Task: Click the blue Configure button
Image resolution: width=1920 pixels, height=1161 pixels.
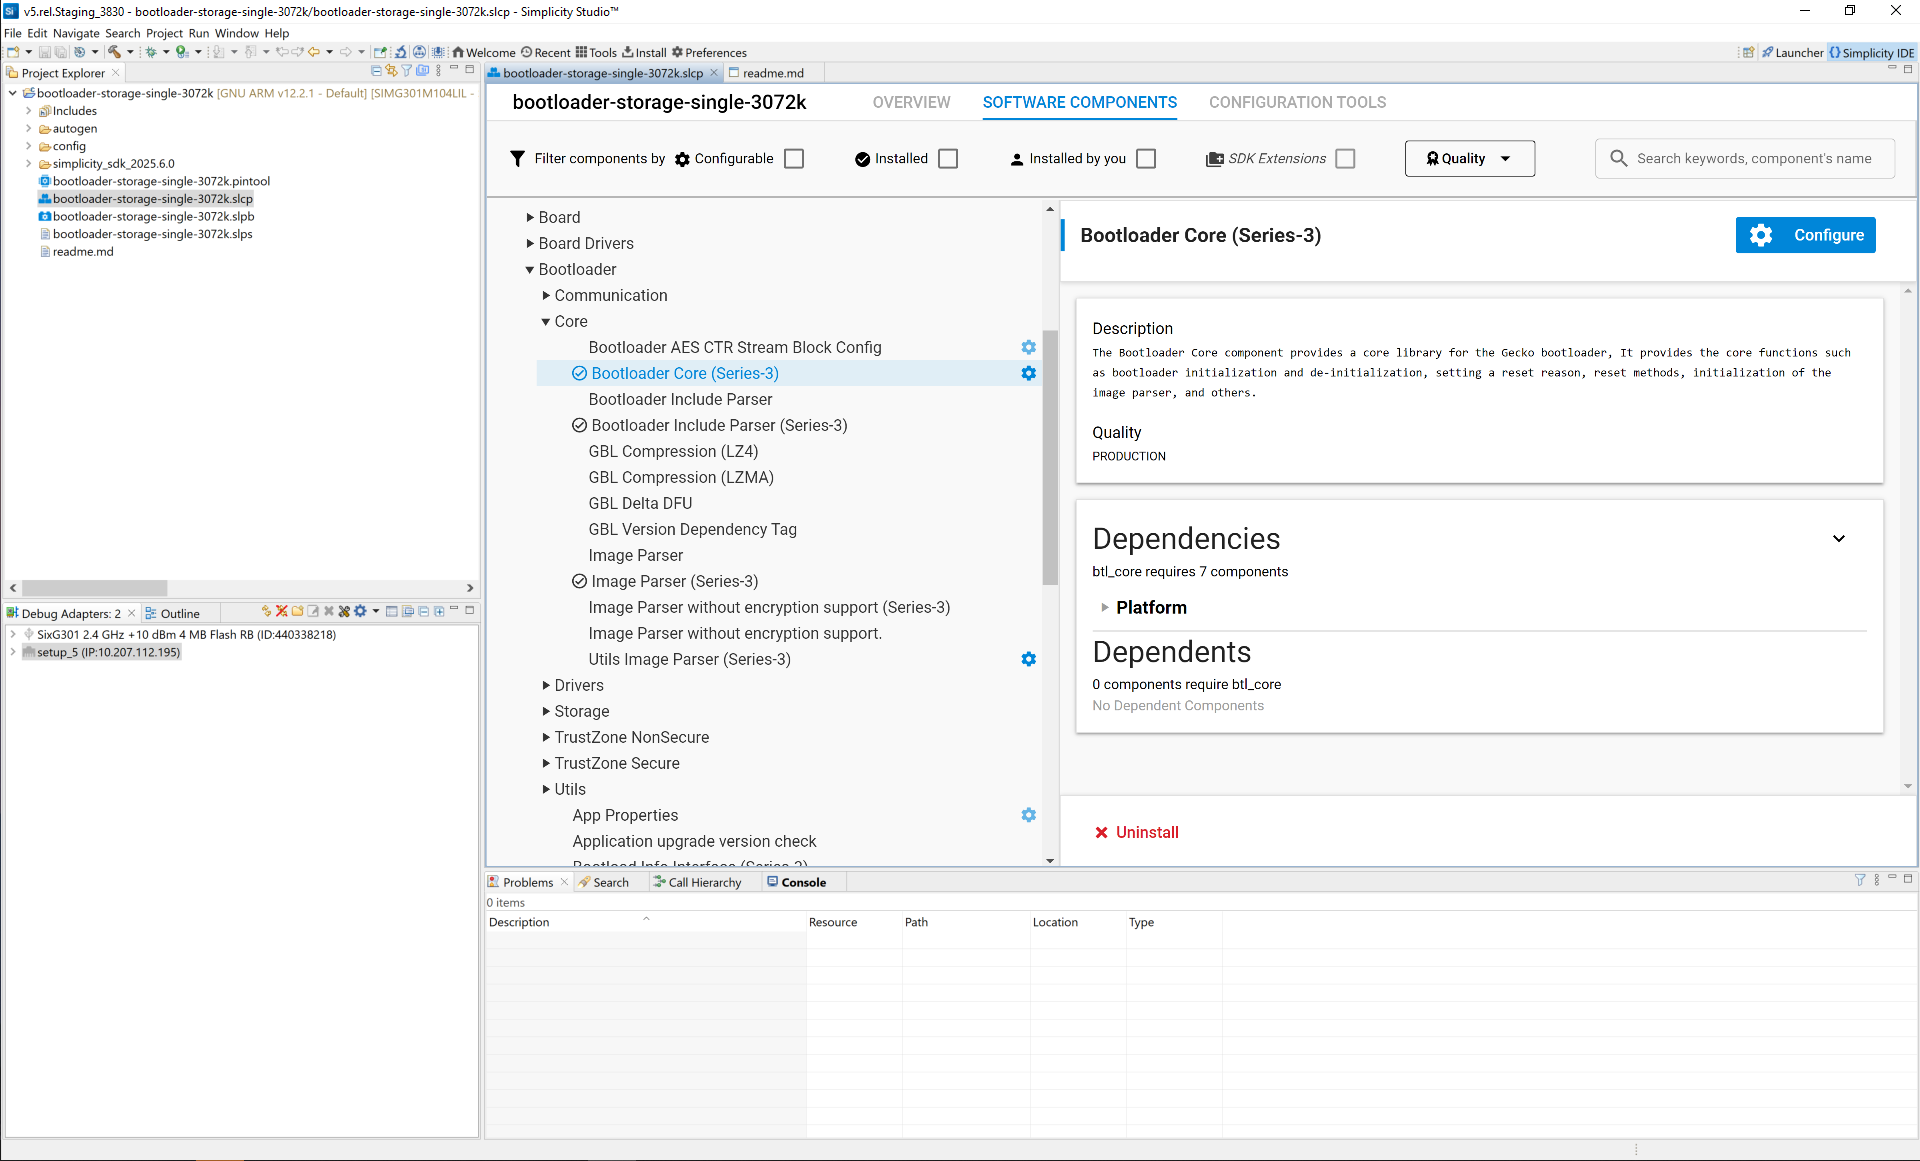Action: tap(1805, 235)
